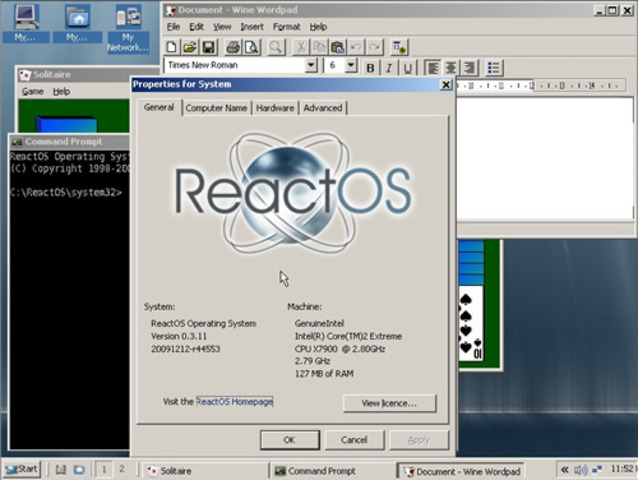
Task: Switch to the Hardware tab
Action: coord(275,108)
